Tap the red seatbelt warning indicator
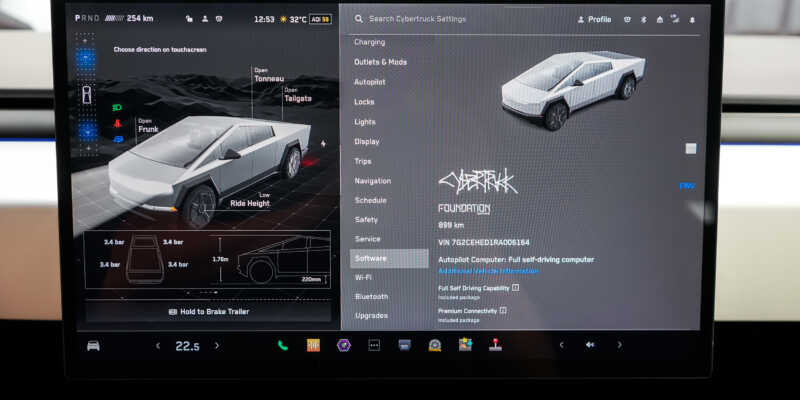The image size is (800, 400). coord(118,123)
